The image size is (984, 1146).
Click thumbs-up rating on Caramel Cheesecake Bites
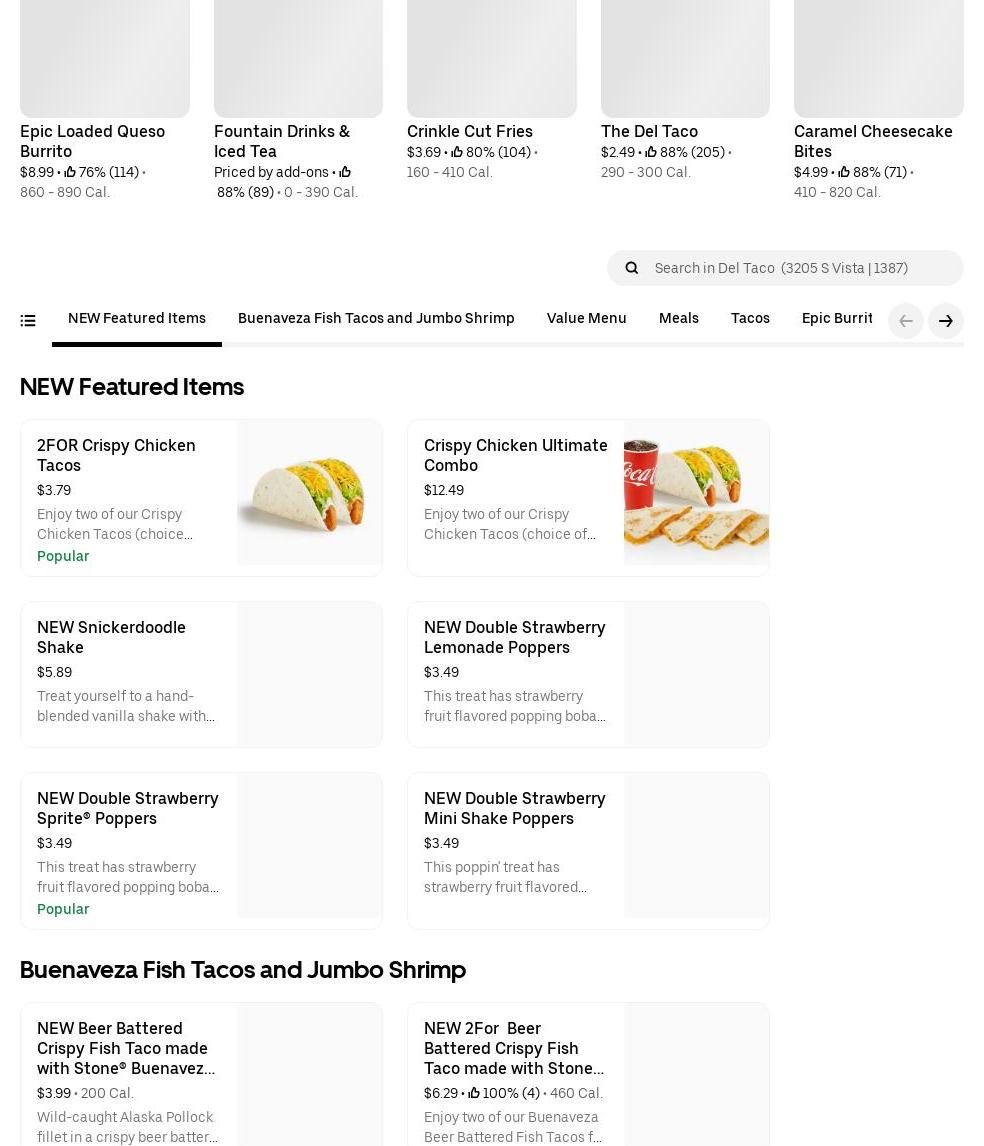pos(845,173)
